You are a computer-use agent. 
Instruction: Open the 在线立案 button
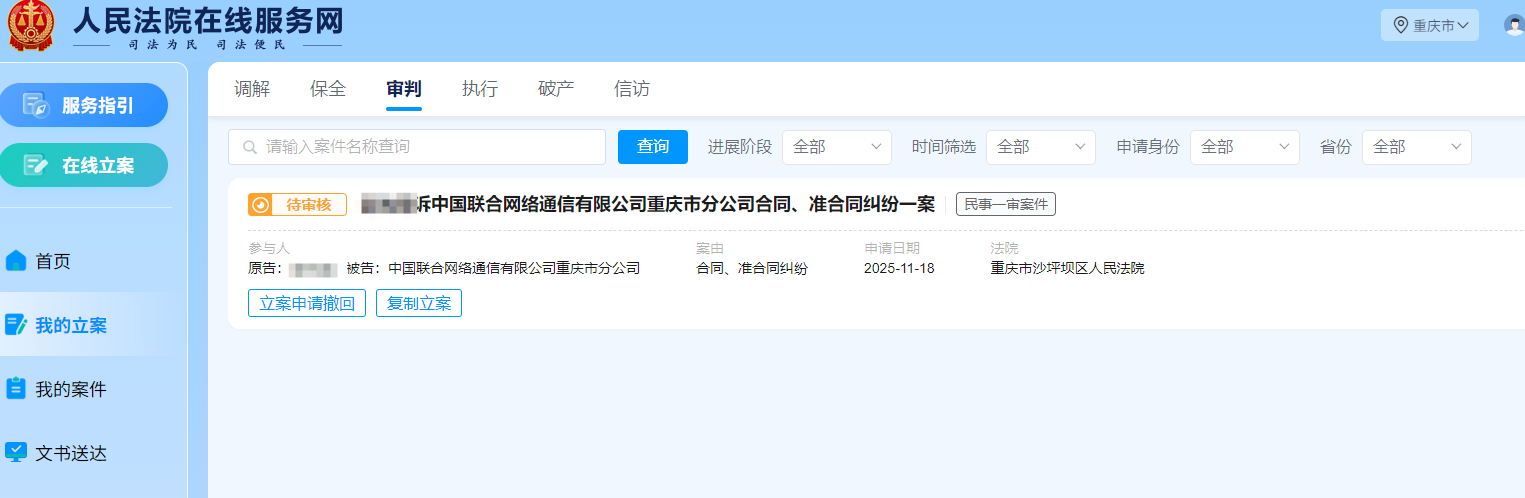point(83,165)
